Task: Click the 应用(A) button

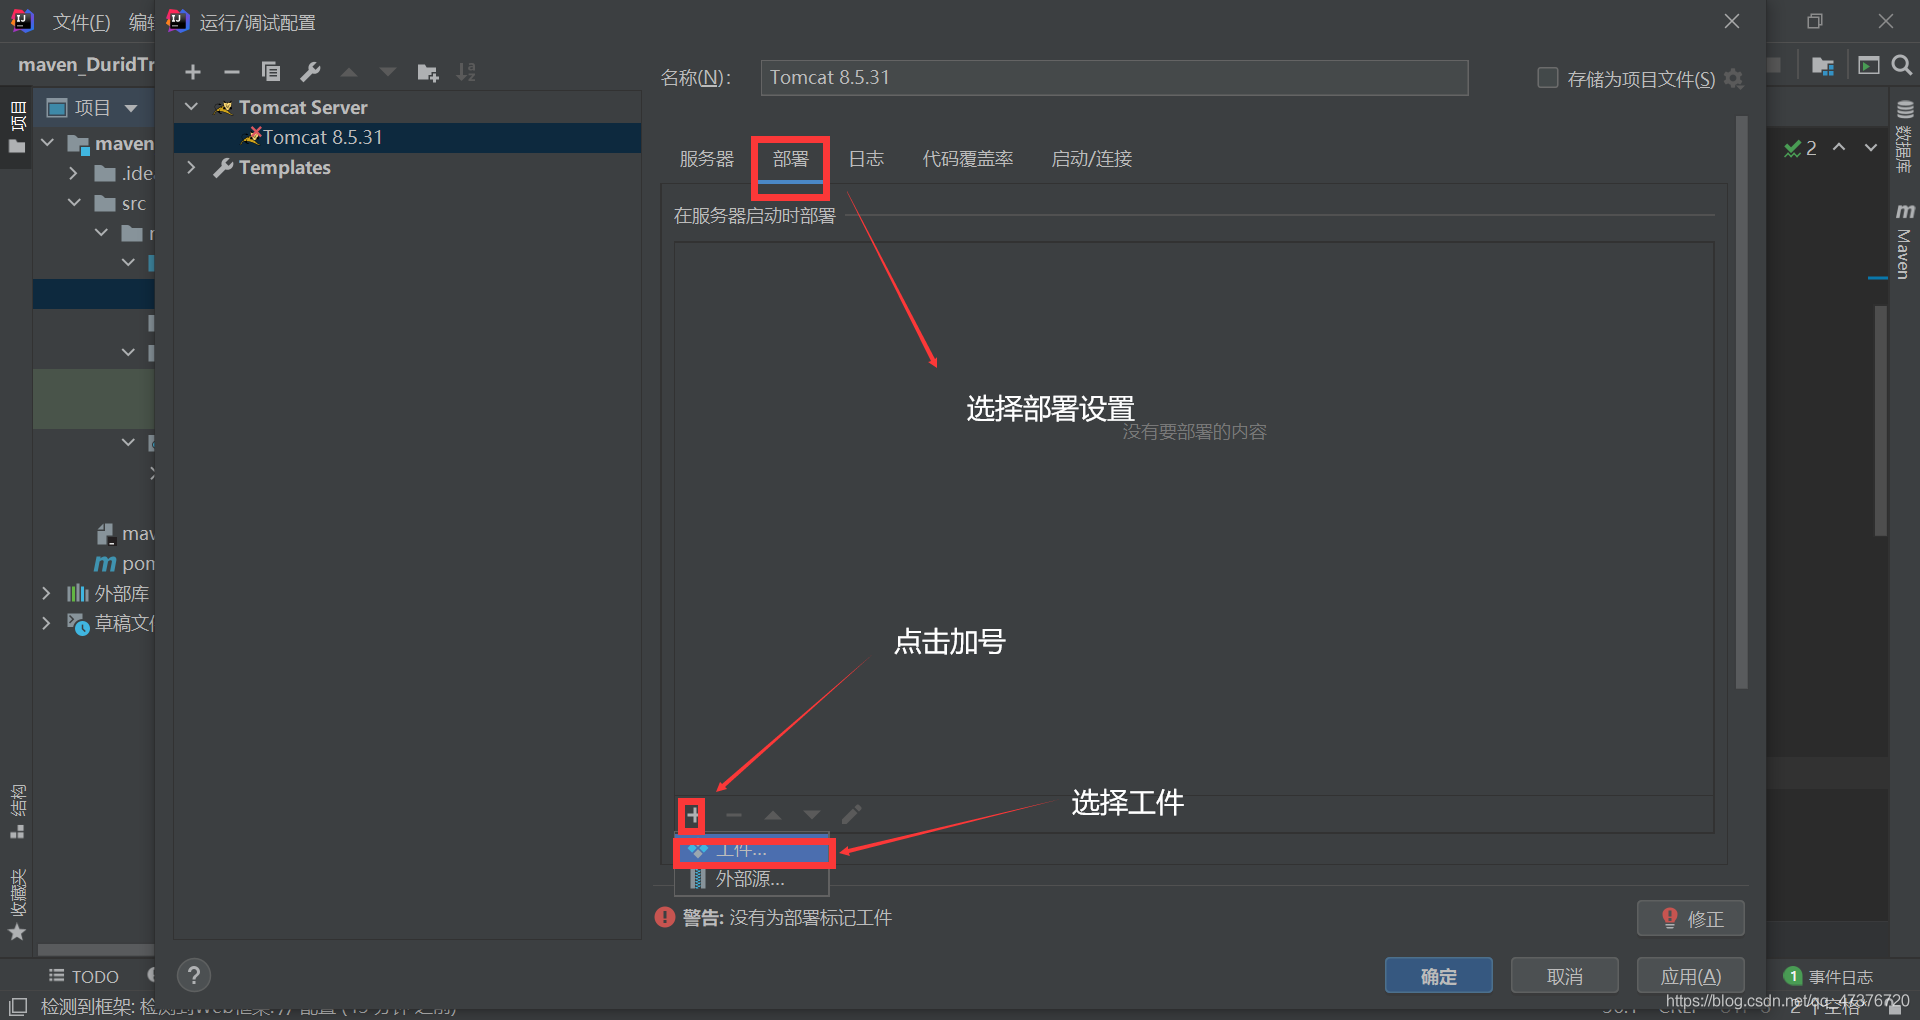Action: [1690, 976]
